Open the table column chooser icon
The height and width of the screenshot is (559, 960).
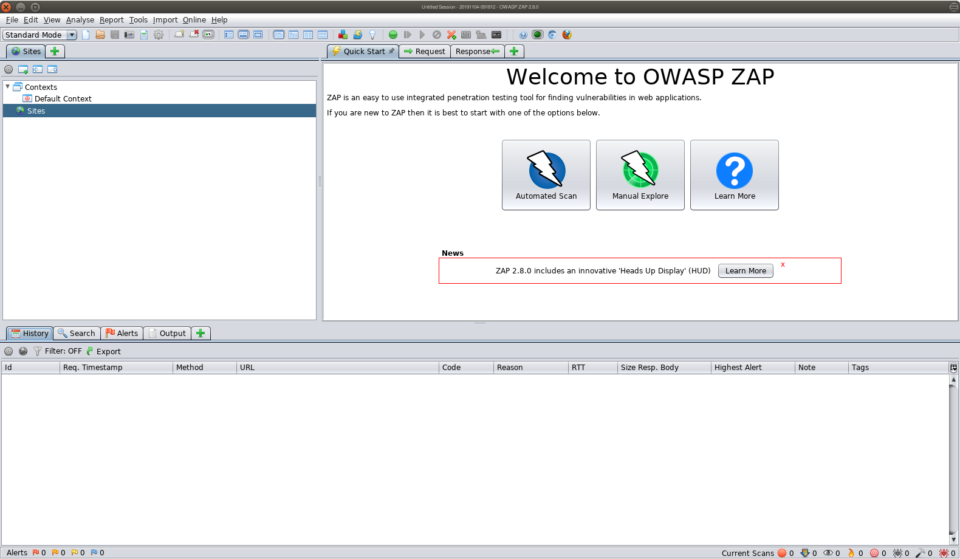(x=953, y=368)
